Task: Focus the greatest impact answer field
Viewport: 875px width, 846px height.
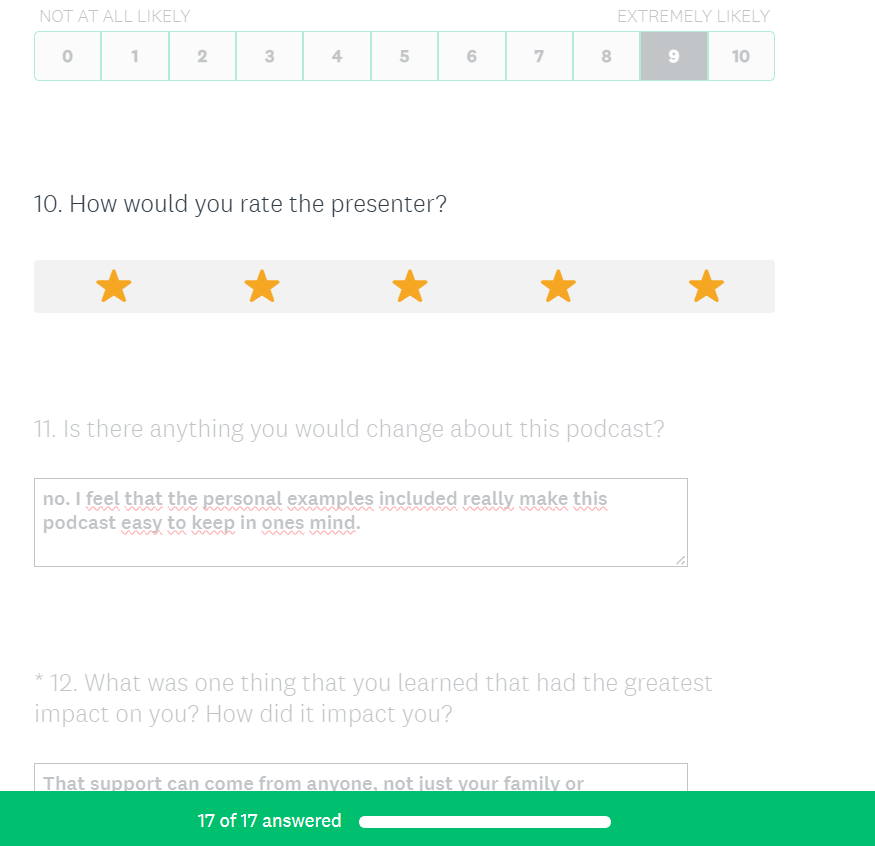Action: click(360, 780)
